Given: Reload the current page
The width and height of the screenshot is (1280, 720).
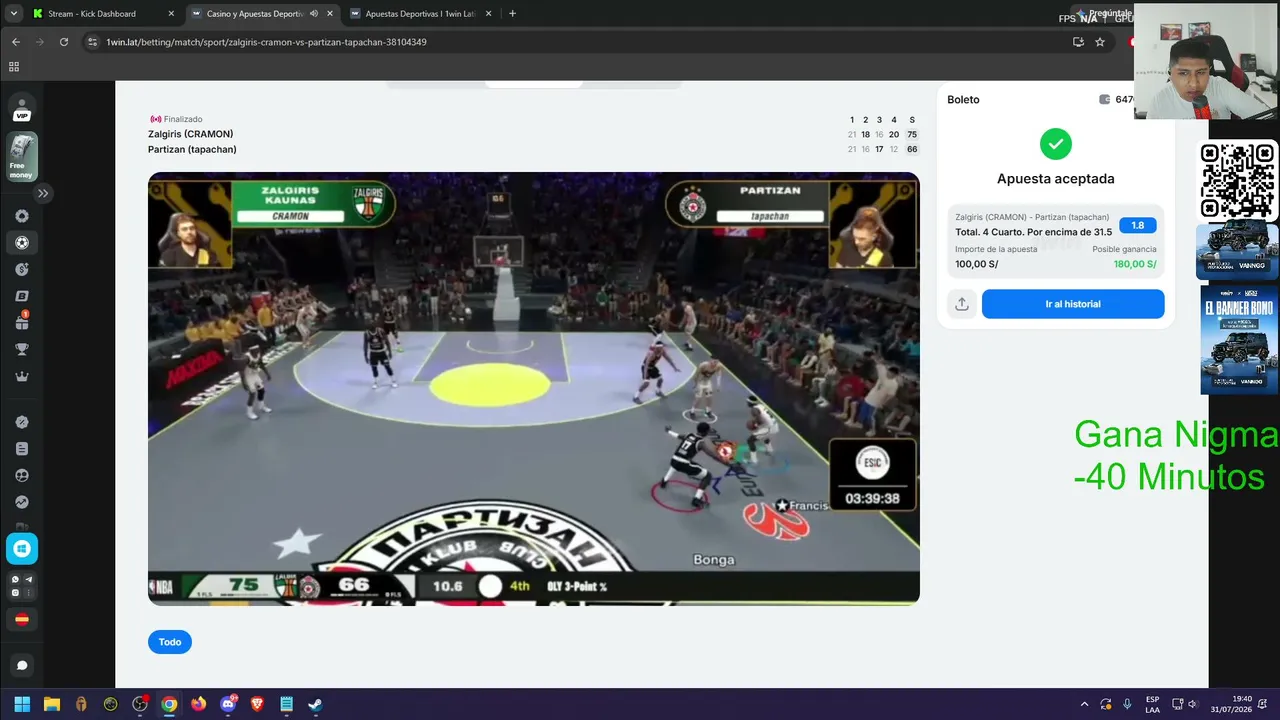Looking at the screenshot, I should coord(64,42).
